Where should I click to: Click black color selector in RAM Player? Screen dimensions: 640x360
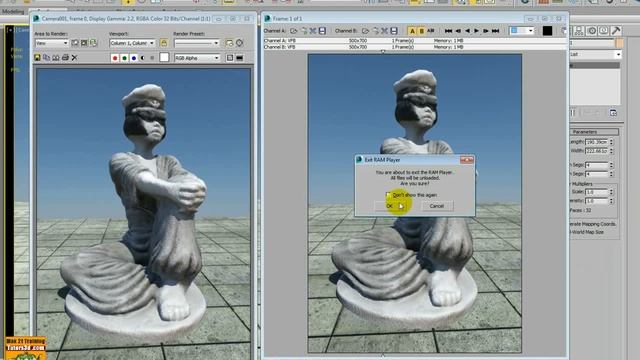(547, 31)
